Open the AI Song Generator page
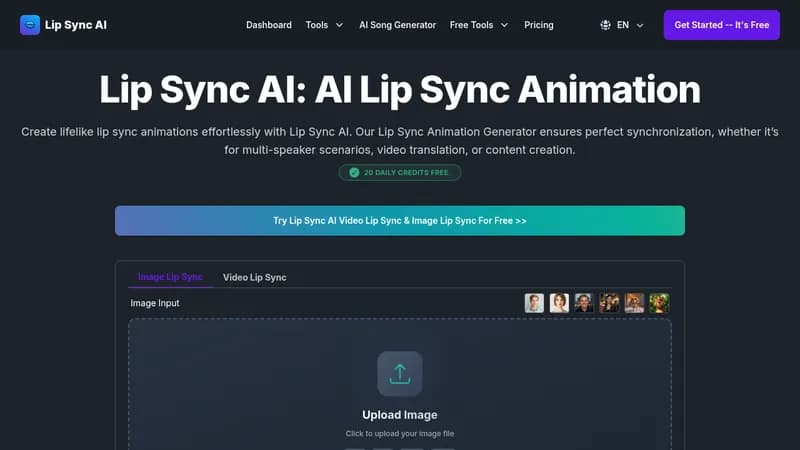Viewport: 800px width, 450px height. pyautogui.click(x=397, y=25)
